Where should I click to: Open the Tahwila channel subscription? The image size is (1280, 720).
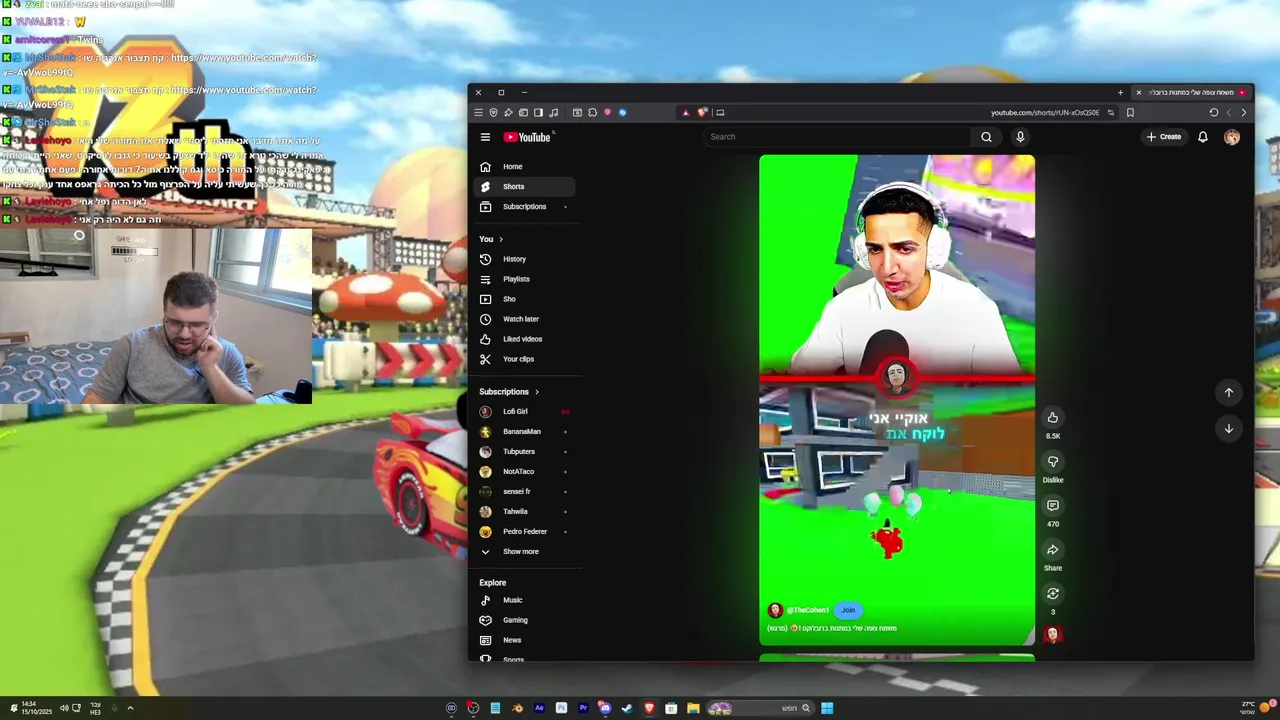point(525,512)
